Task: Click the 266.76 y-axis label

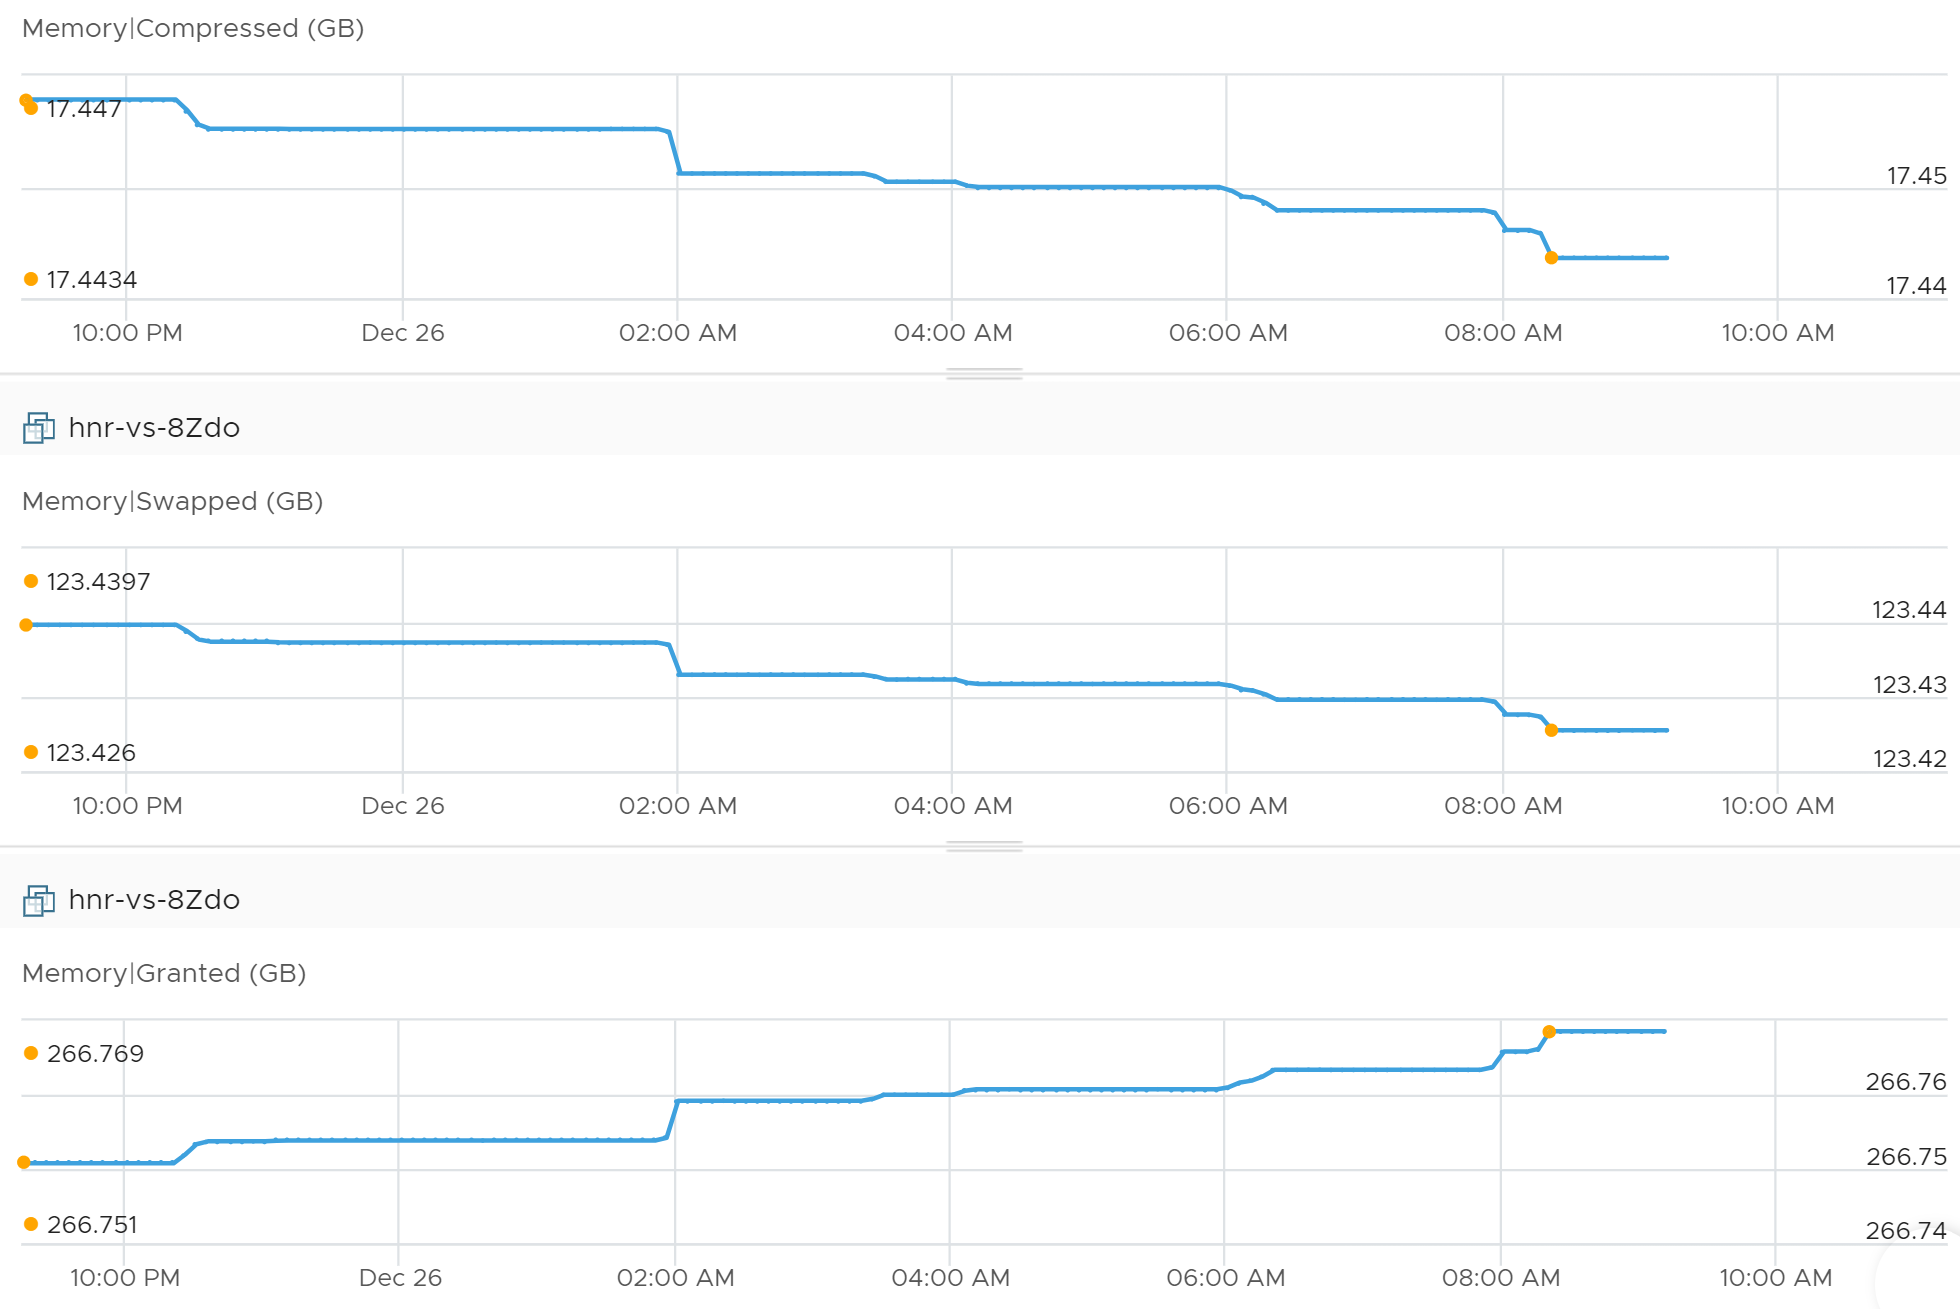Action: click(1906, 1082)
